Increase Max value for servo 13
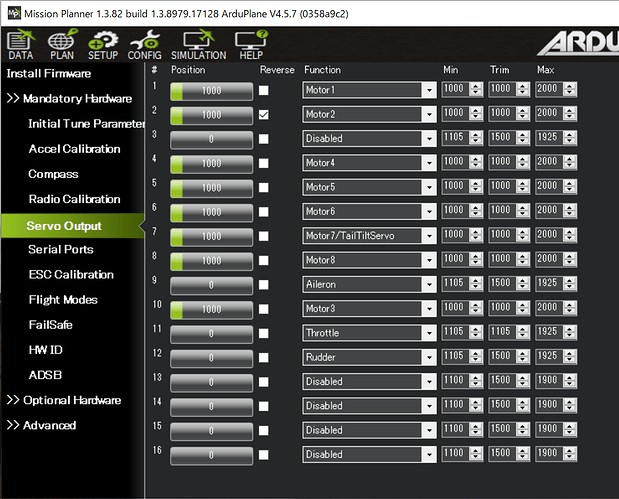Screen dimensions: 619x499 click(x=570, y=378)
